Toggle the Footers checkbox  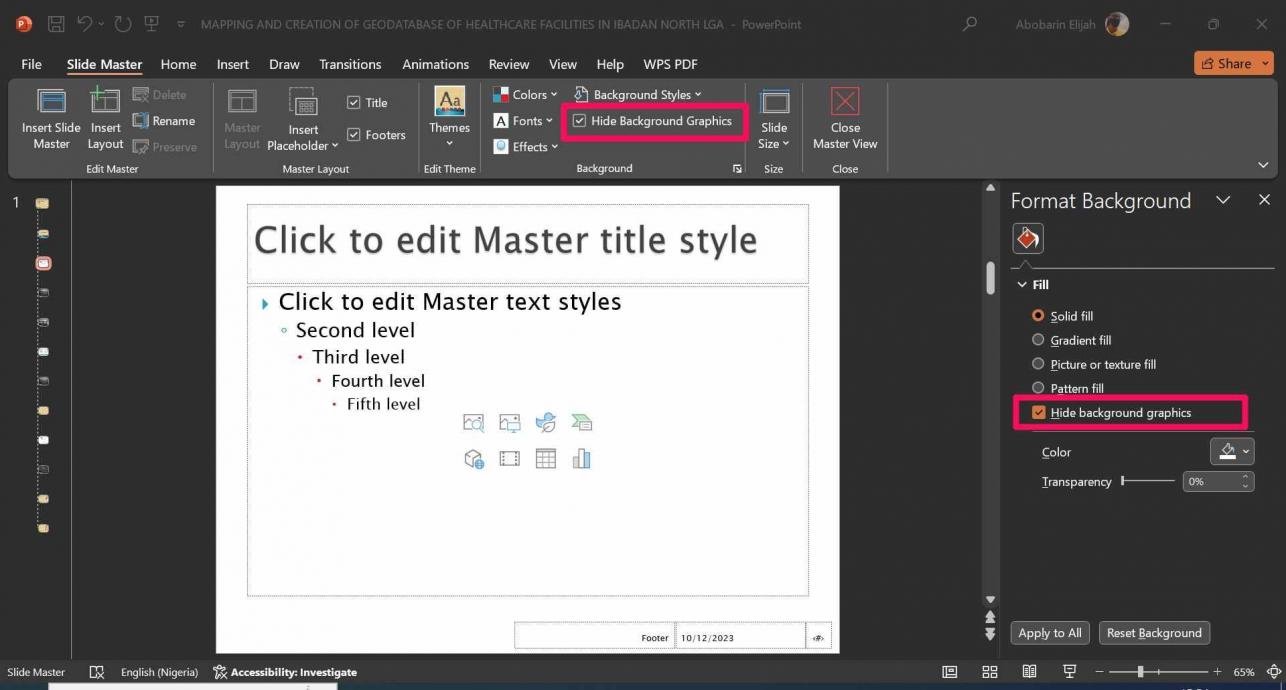(x=354, y=135)
